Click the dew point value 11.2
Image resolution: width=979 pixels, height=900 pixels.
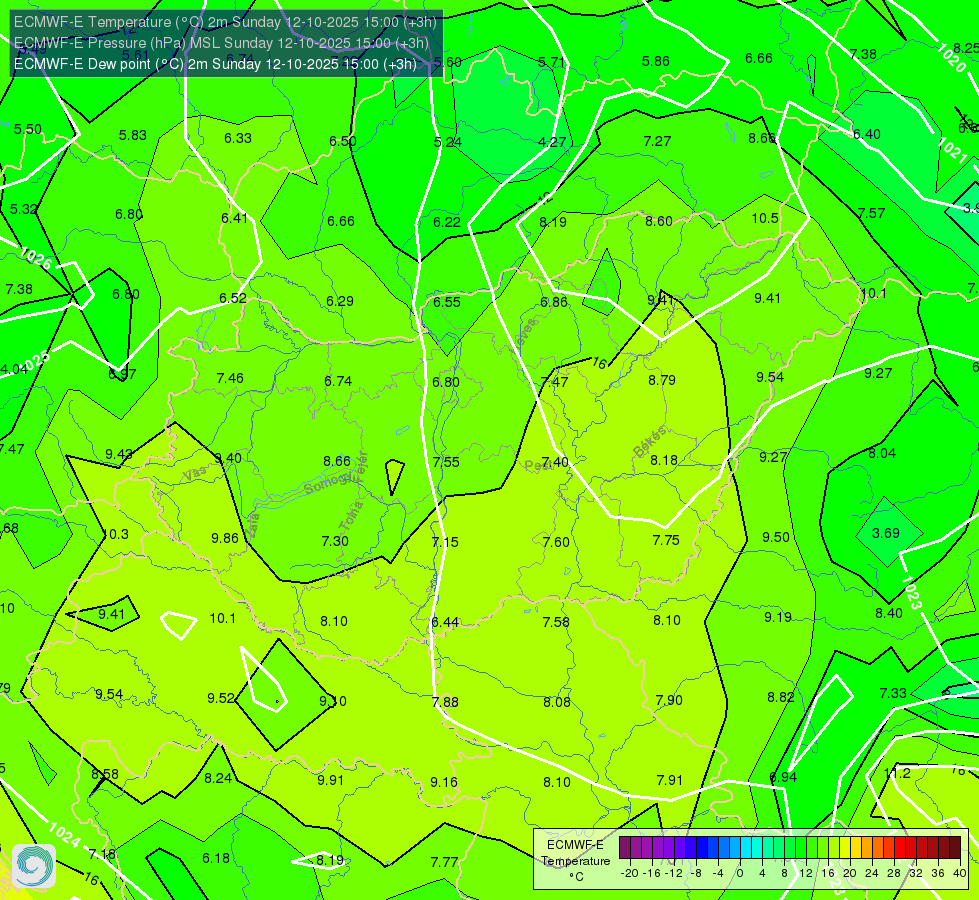pos(897,773)
